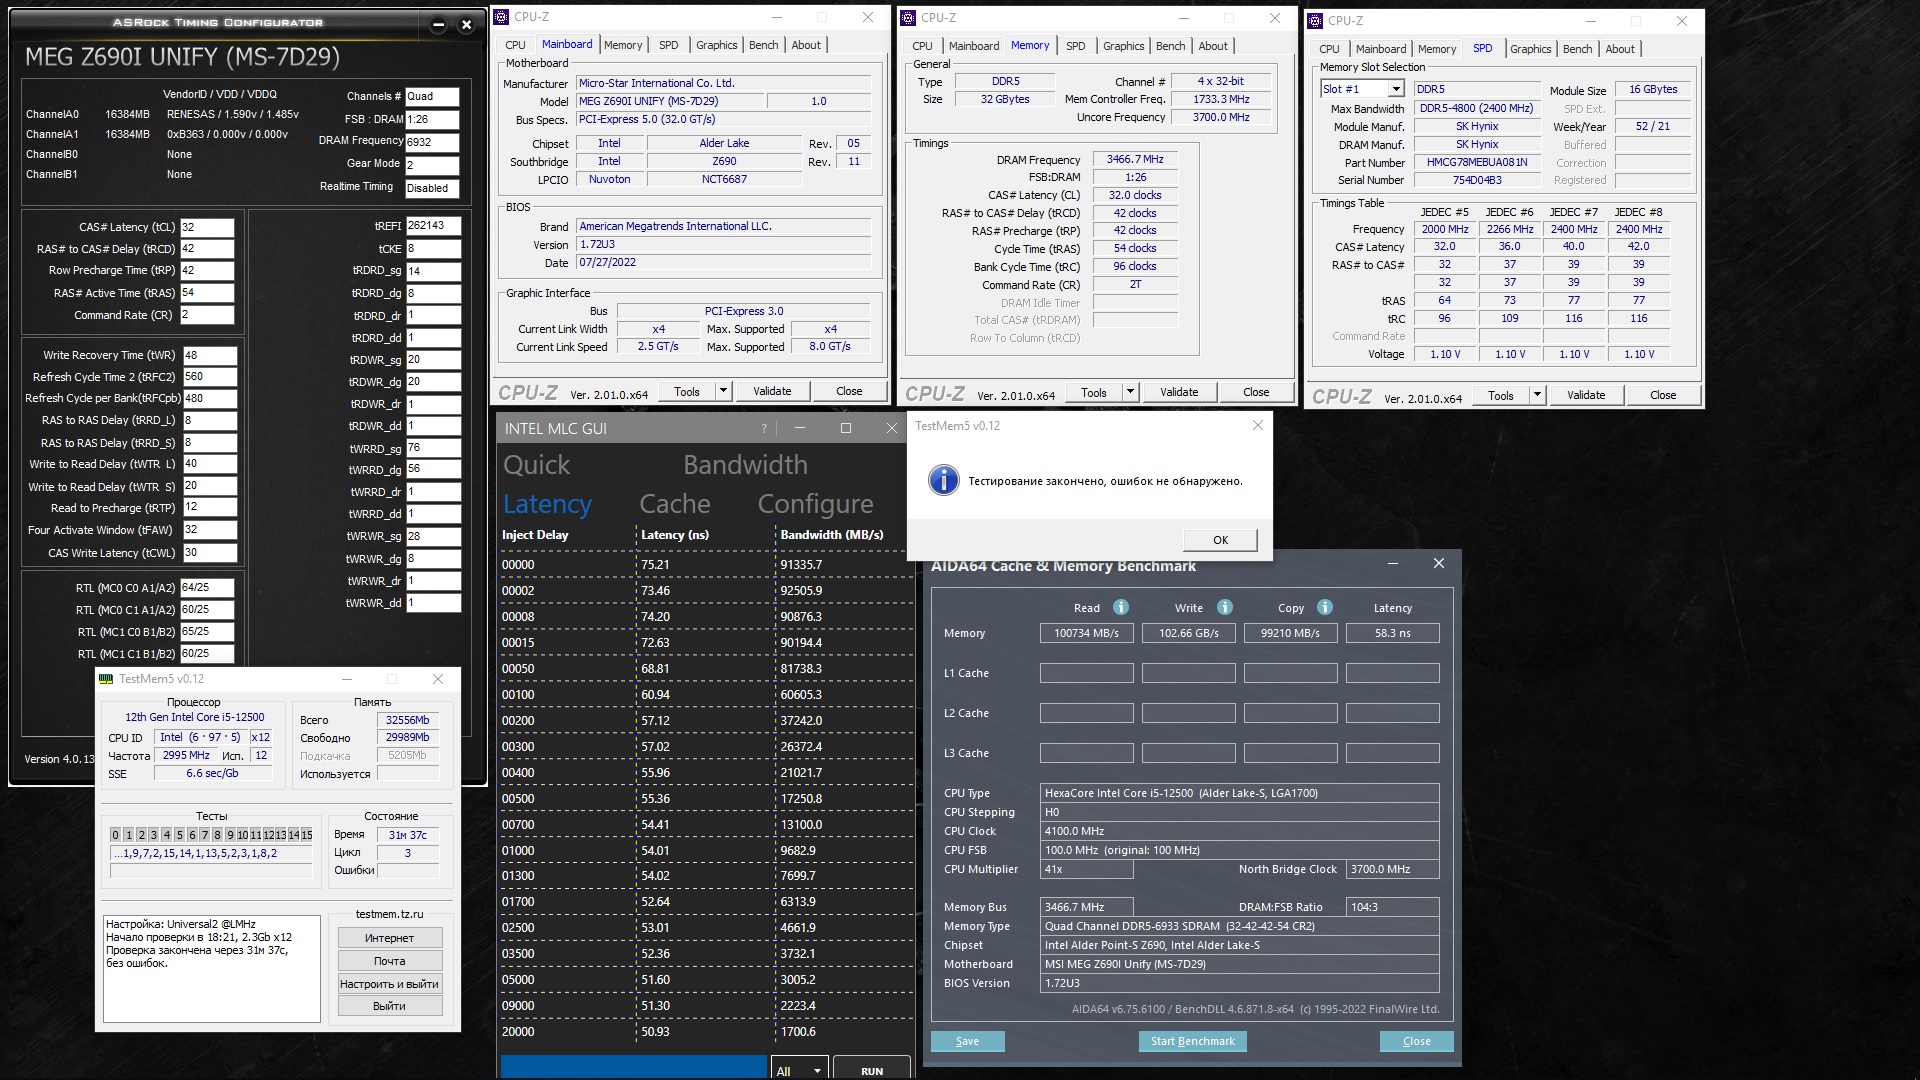
Task: Click the blue information icon in TestMem5 dialog
Action: coord(943,481)
